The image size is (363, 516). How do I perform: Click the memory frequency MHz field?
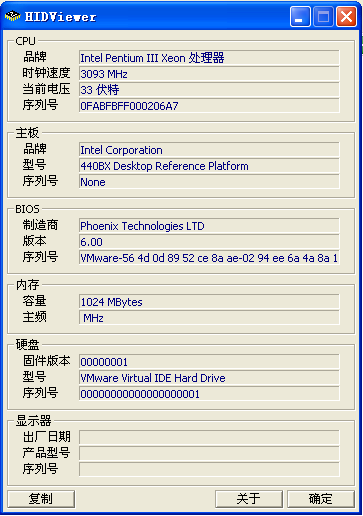tap(209, 318)
